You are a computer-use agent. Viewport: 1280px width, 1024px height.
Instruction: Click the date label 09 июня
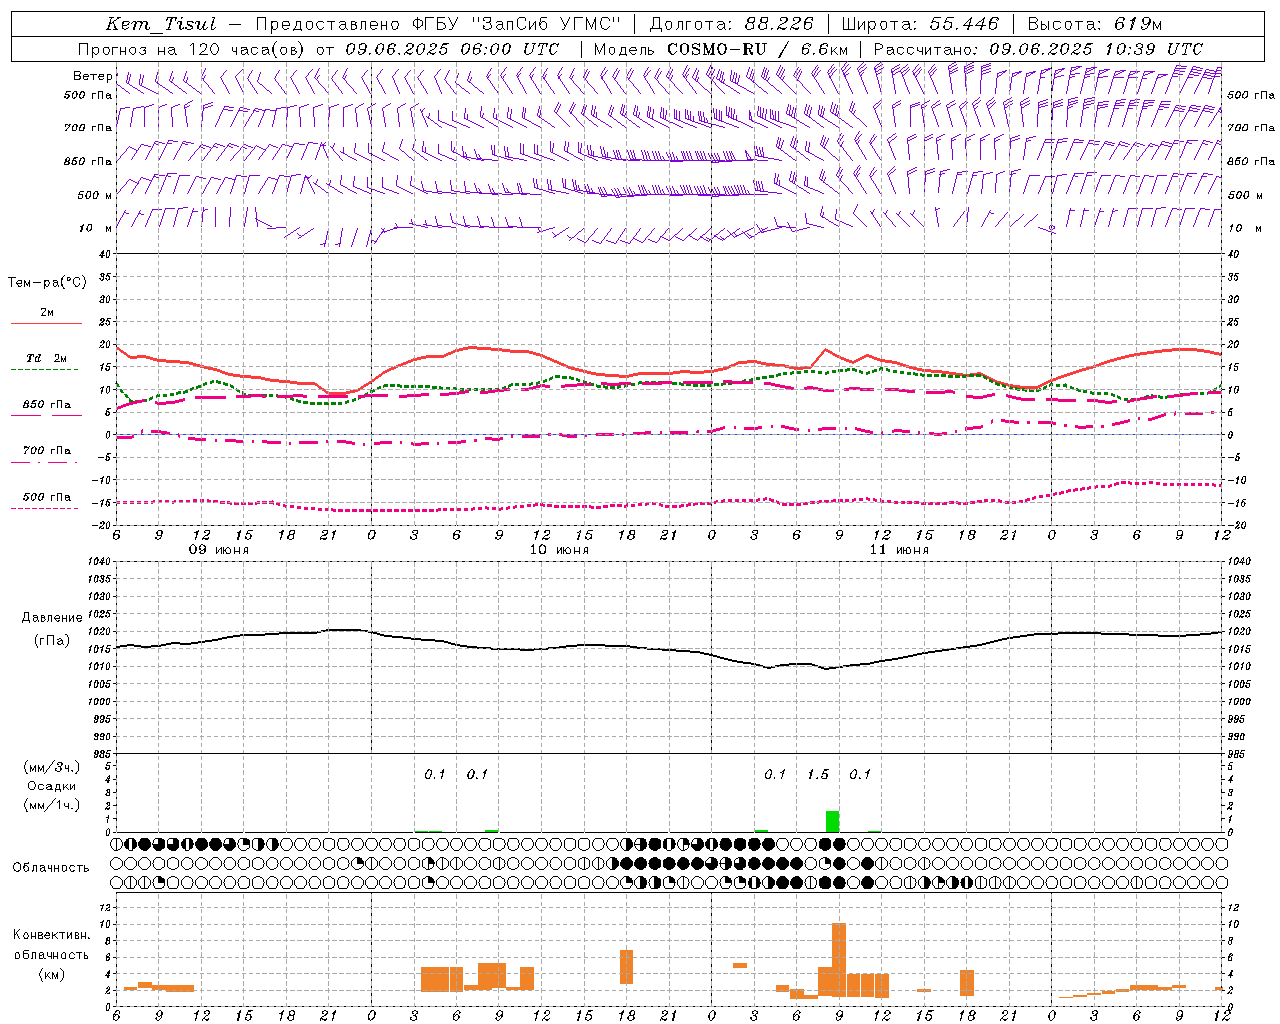tap(219, 550)
